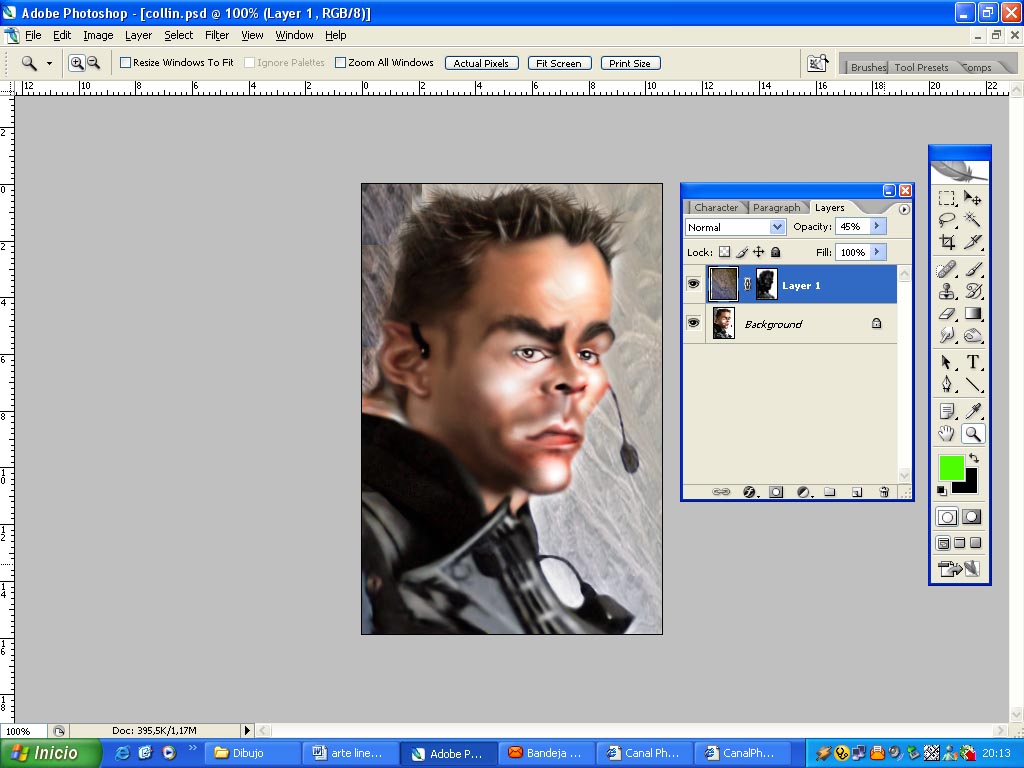
Task: Switch to the Paragraph tab
Action: 776,208
